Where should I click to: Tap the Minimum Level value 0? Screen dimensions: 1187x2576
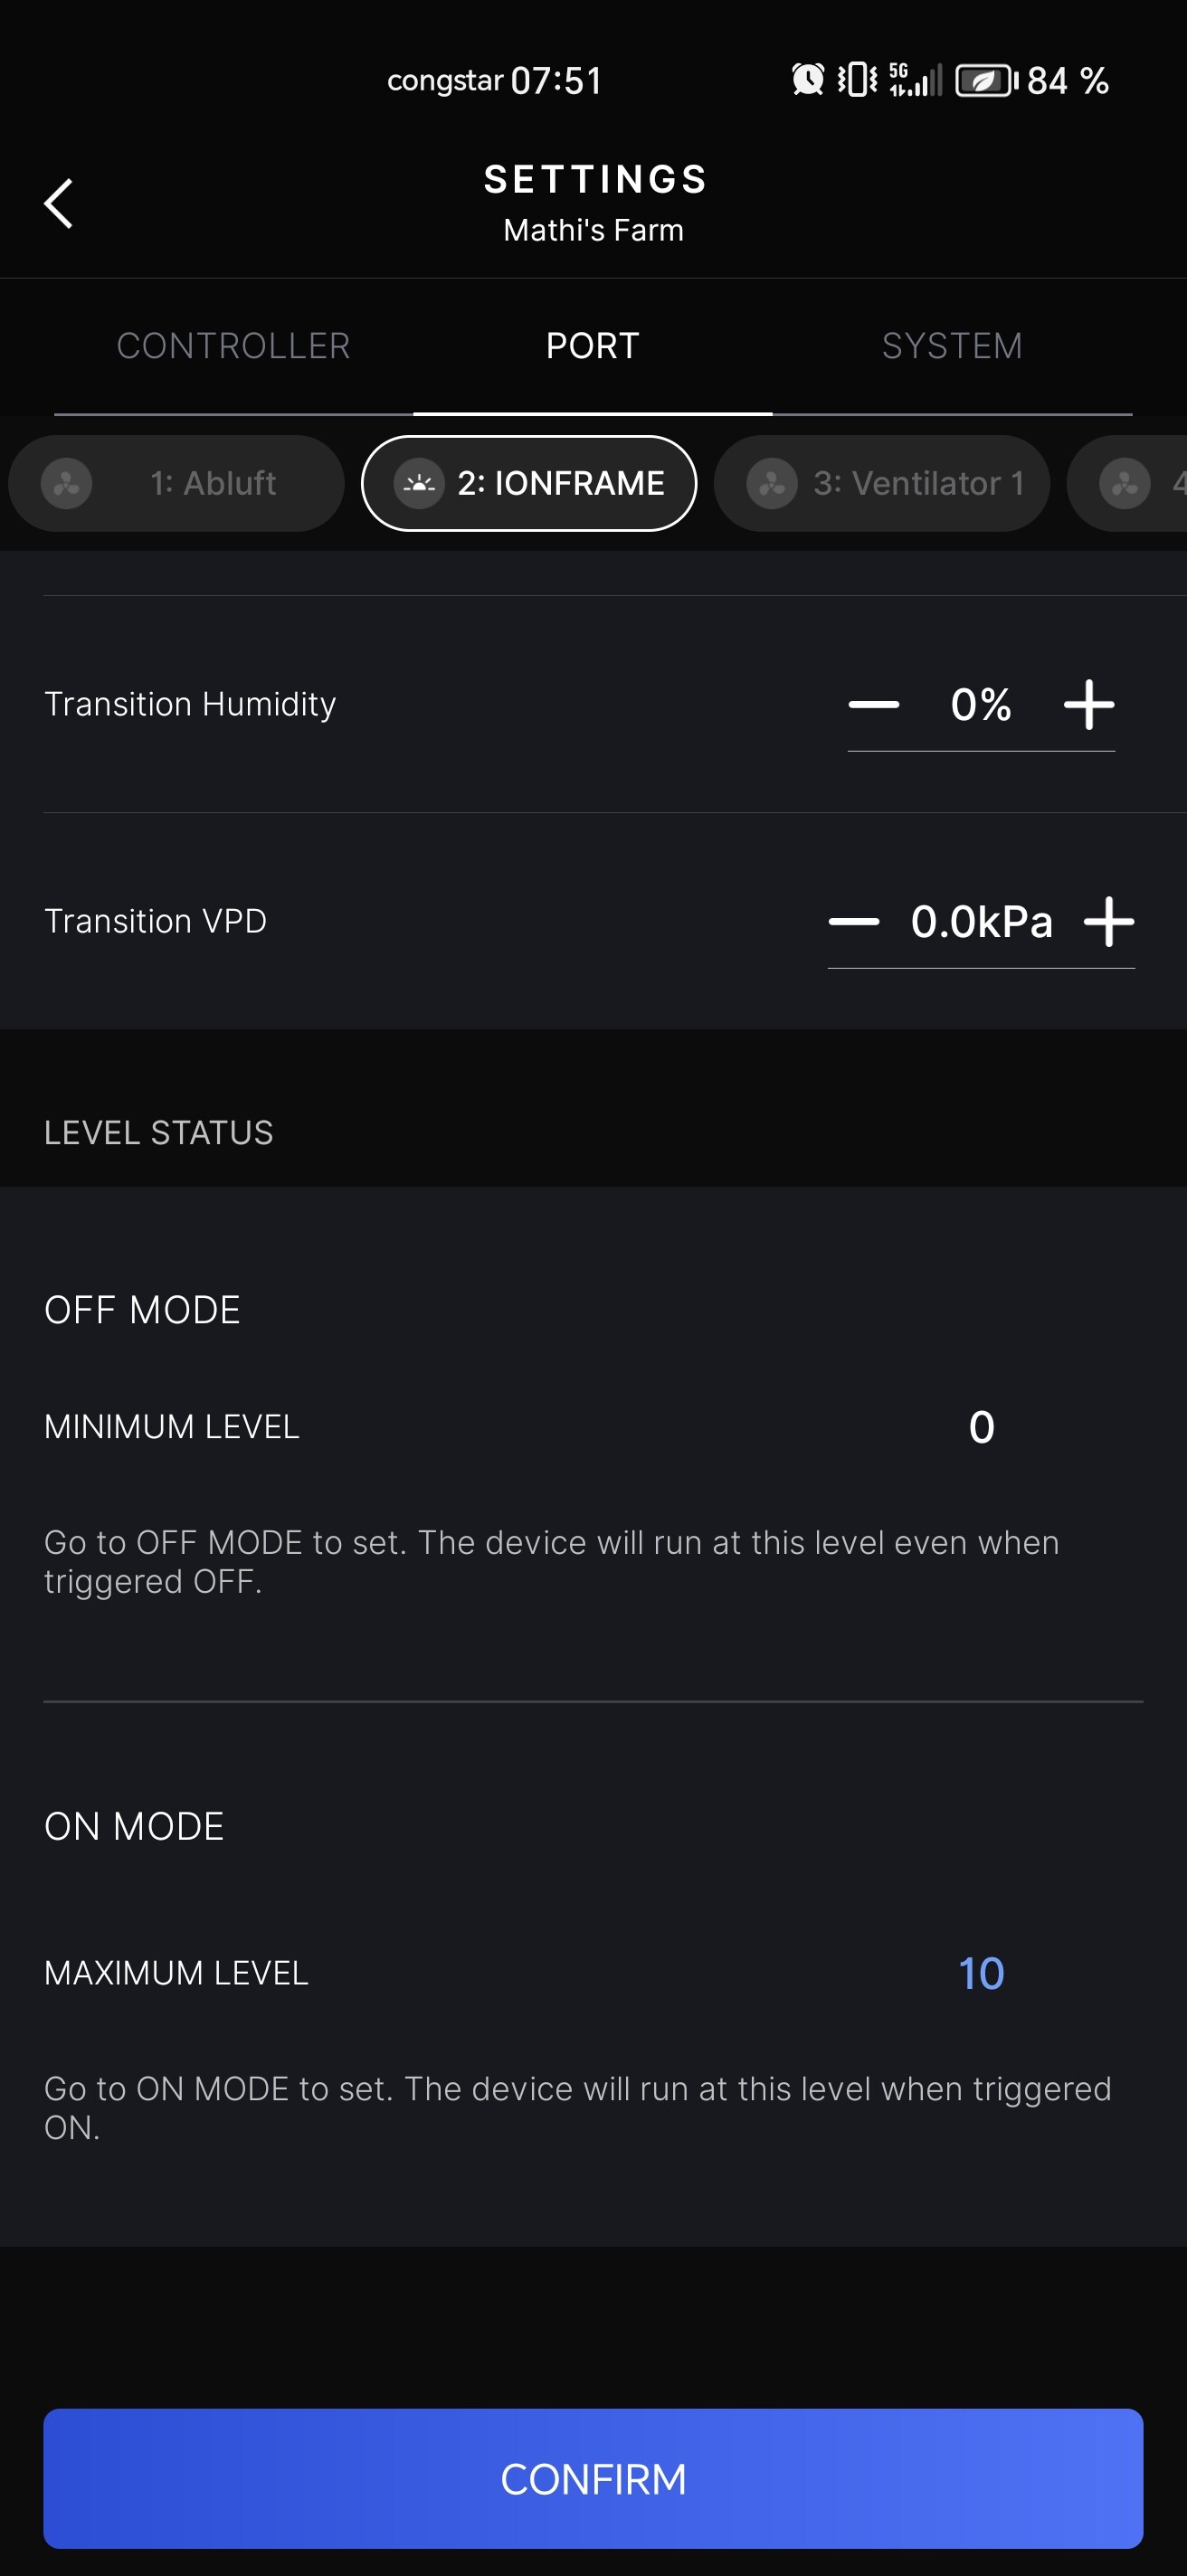point(981,1427)
